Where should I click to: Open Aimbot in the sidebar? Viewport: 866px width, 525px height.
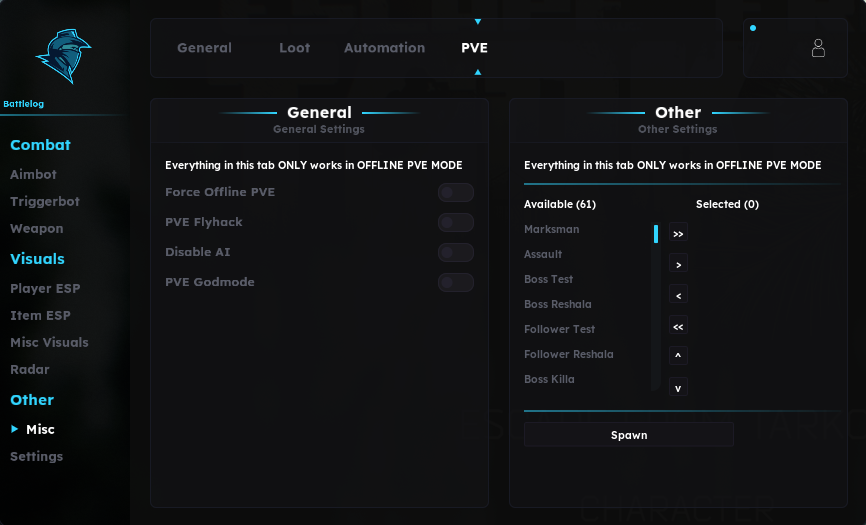point(33,174)
